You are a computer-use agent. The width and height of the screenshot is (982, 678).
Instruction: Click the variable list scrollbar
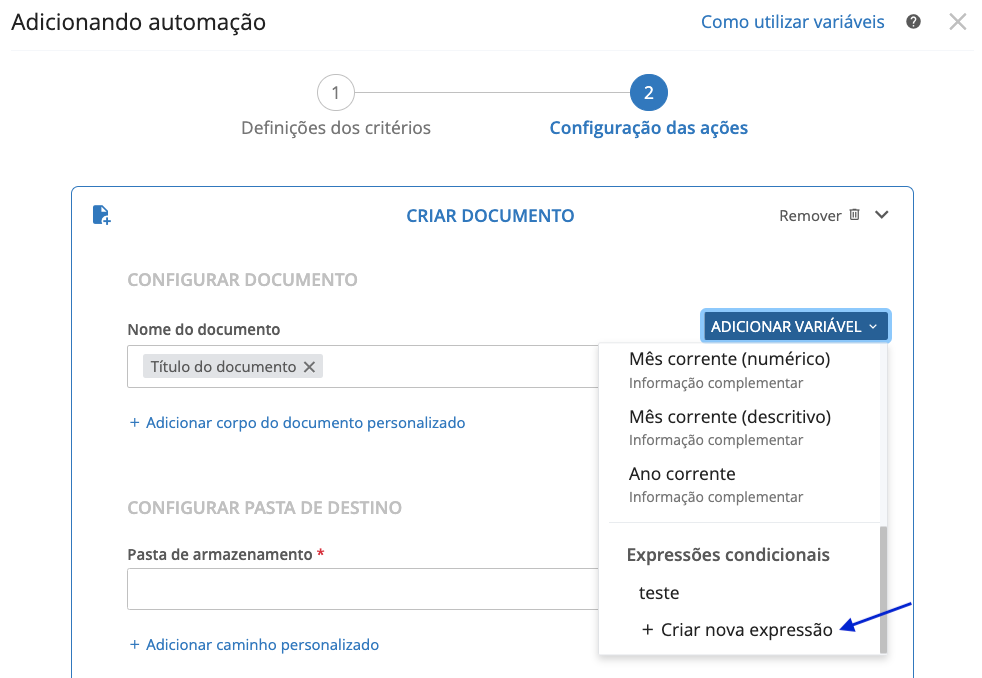pos(883,588)
